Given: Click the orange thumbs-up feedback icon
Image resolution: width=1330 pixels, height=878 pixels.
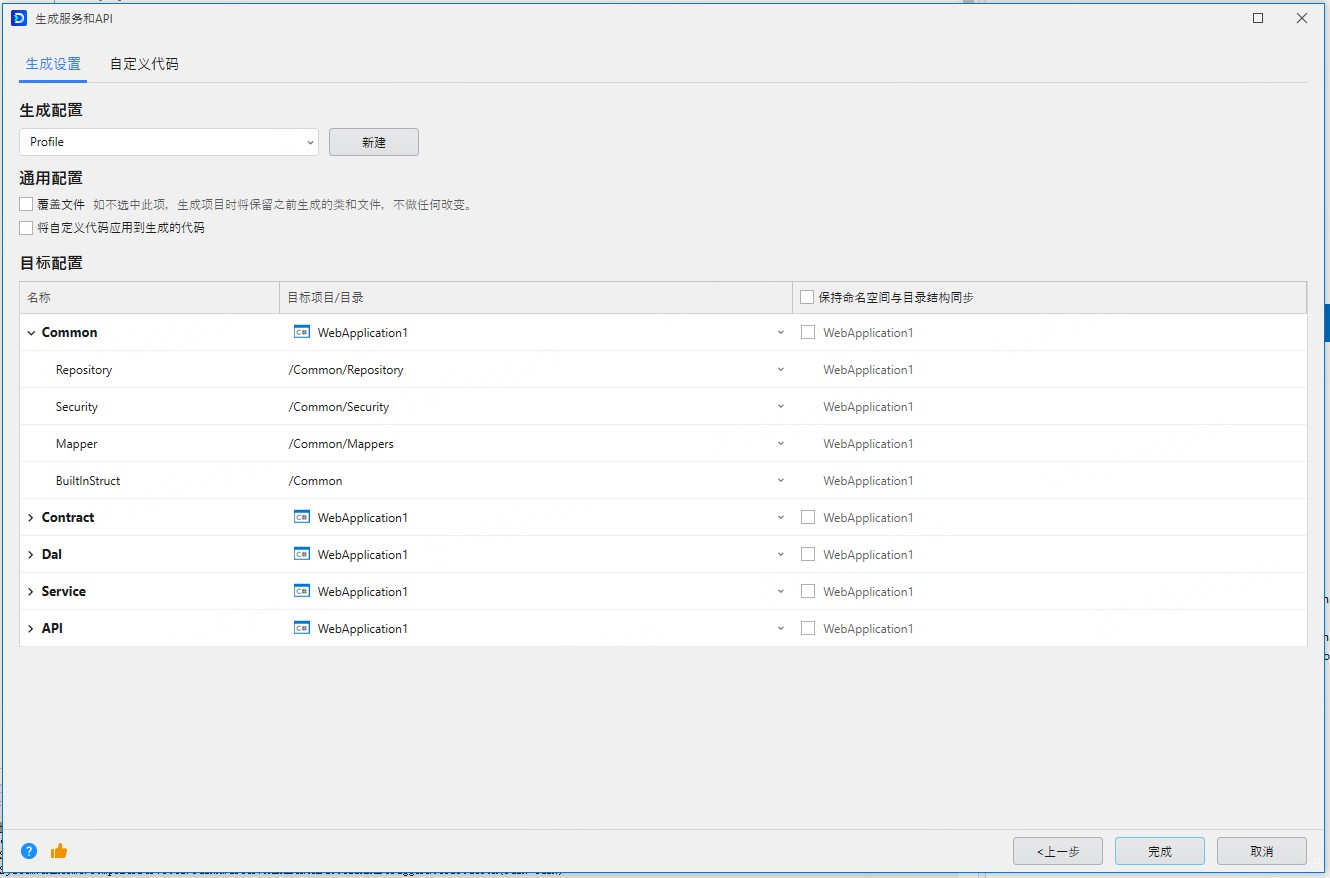Looking at the screenshot, I should [x=59, y=851].
